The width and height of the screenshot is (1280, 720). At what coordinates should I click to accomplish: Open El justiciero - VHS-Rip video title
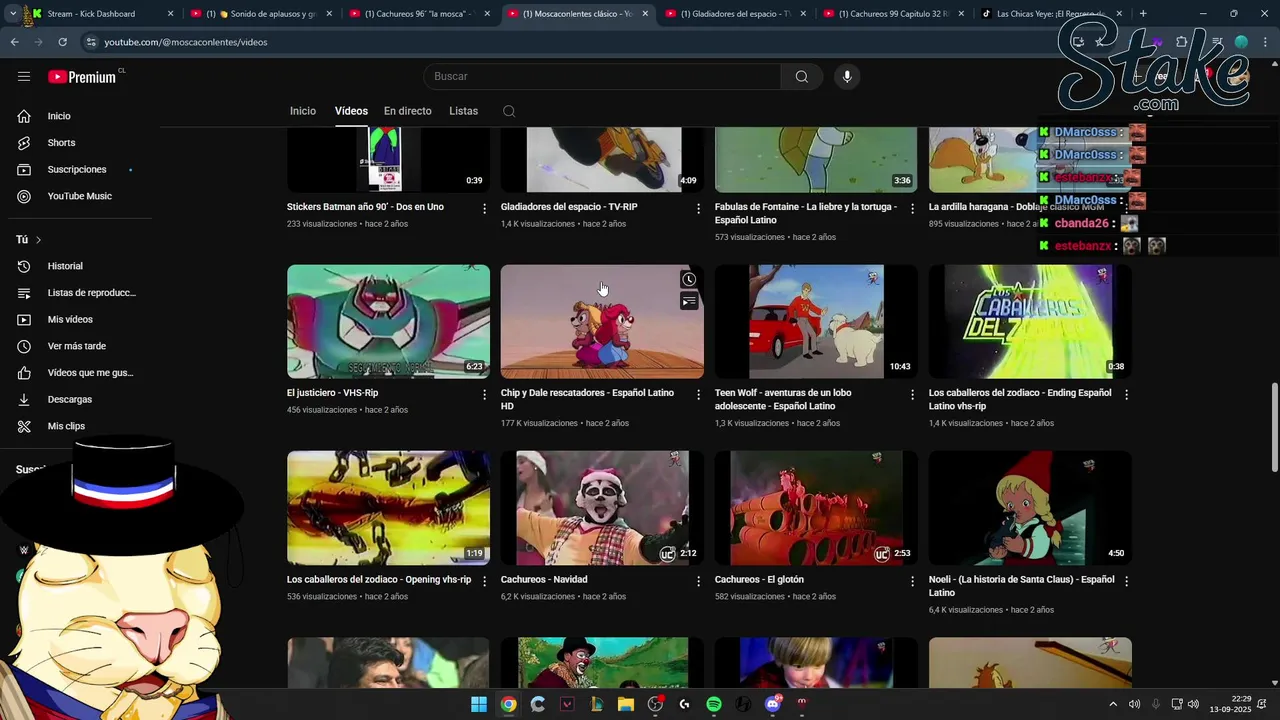pos(332,393)
